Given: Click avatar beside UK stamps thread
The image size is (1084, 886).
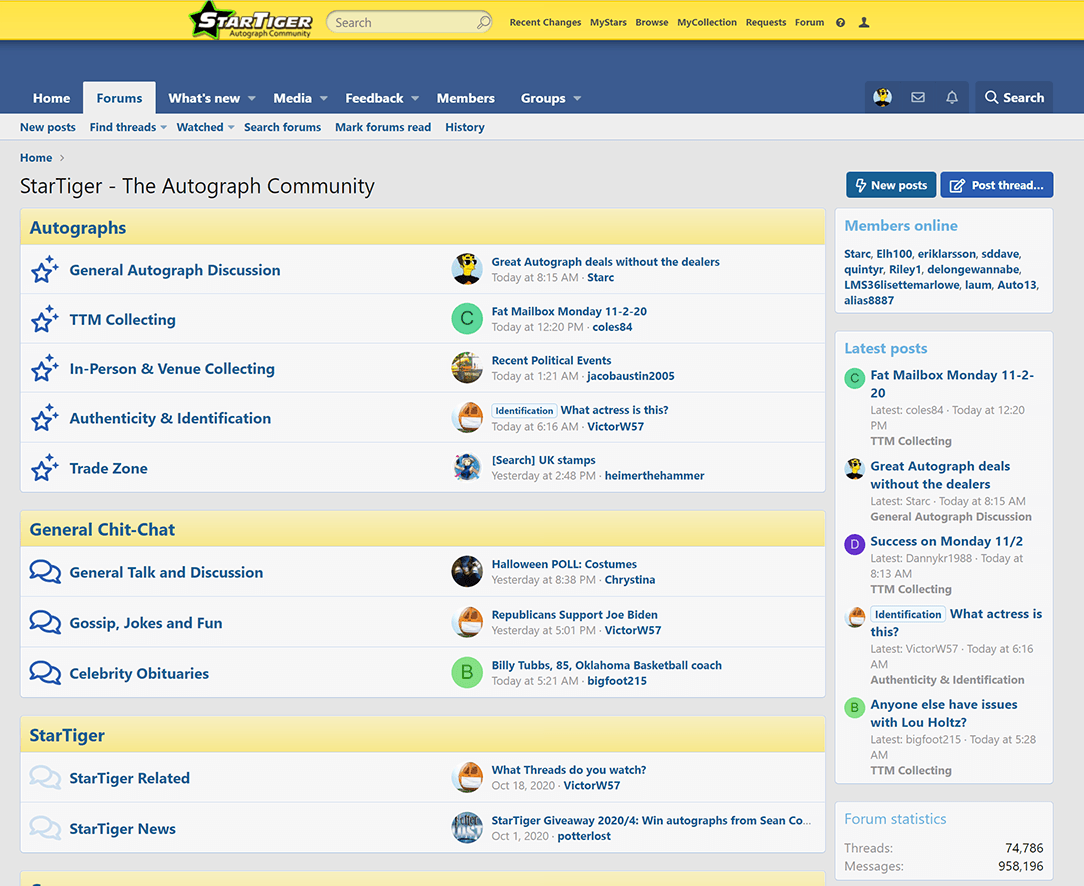Looking at the screenshot, I should [467, 467].
